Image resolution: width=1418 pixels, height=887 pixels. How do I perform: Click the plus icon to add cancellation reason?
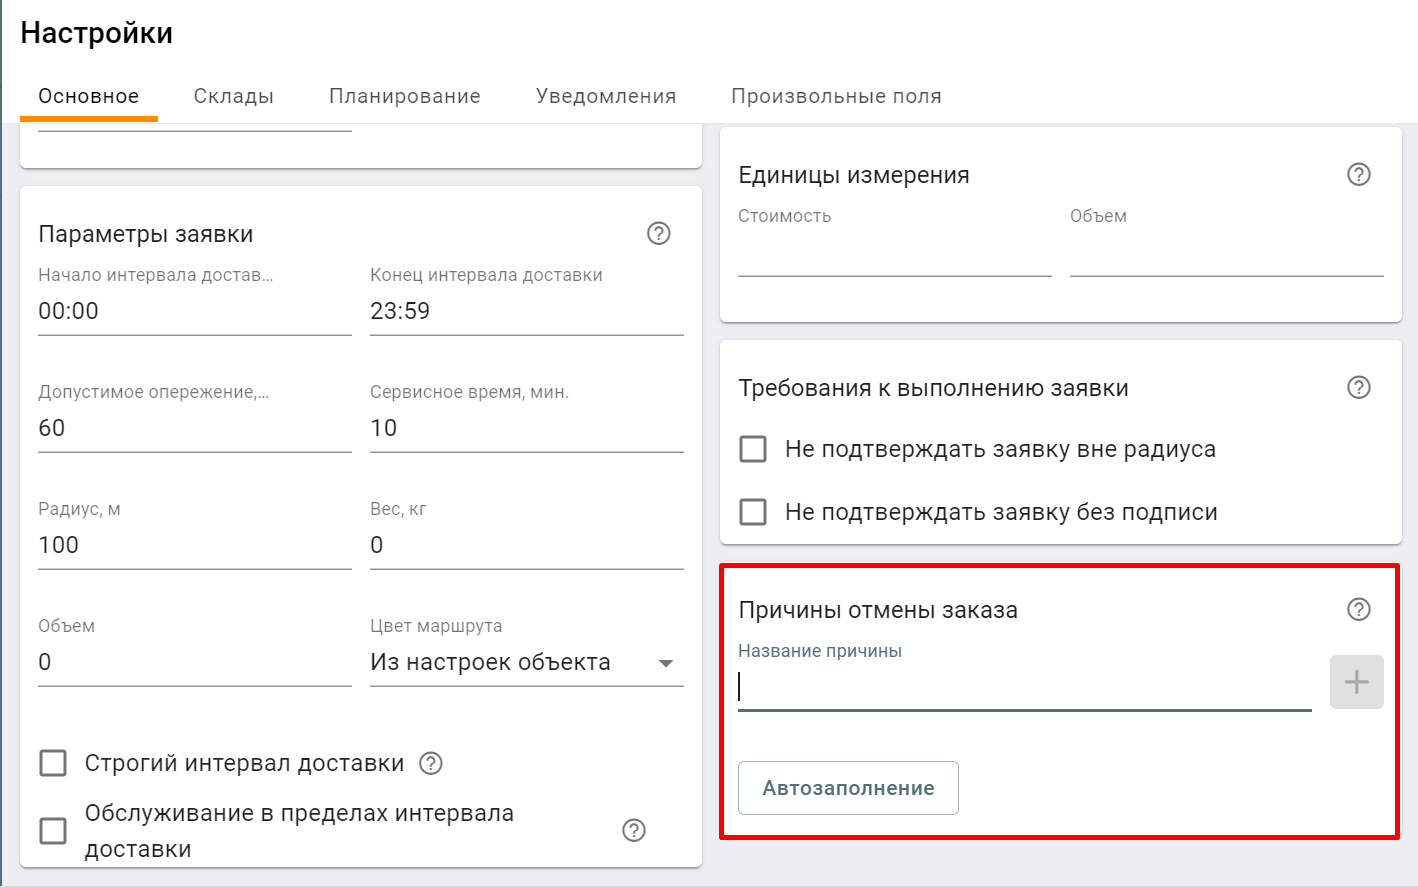point(1355,682)
